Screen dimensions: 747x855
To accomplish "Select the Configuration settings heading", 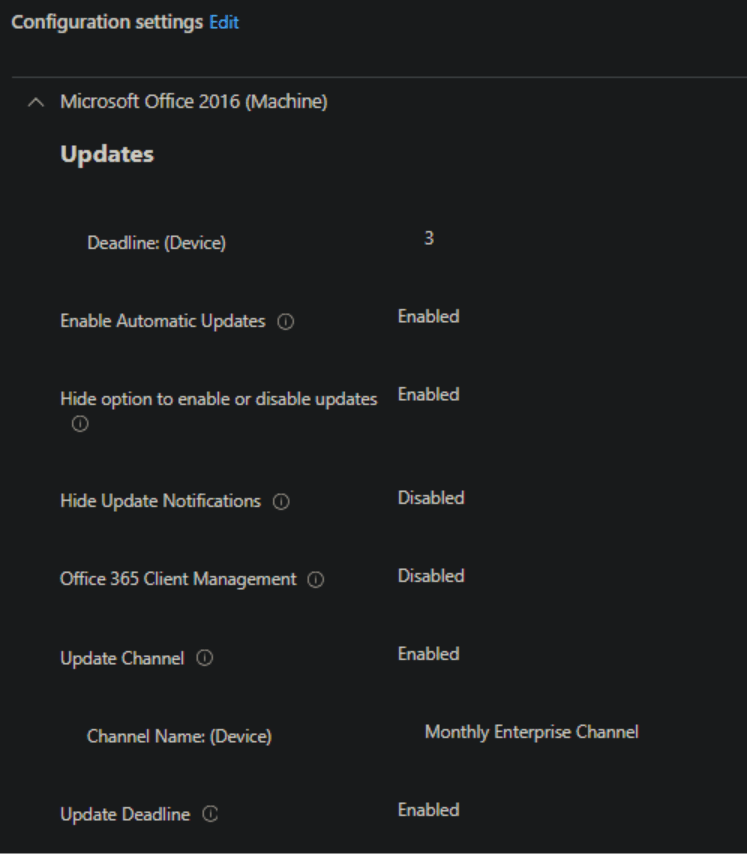I will coord(107,22).
